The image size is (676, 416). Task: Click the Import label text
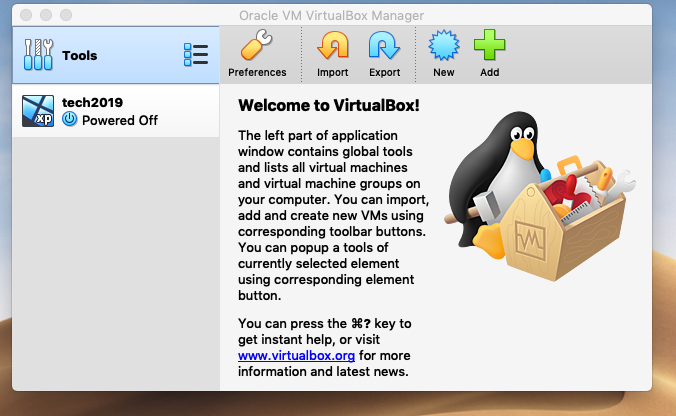click(332, 72)
